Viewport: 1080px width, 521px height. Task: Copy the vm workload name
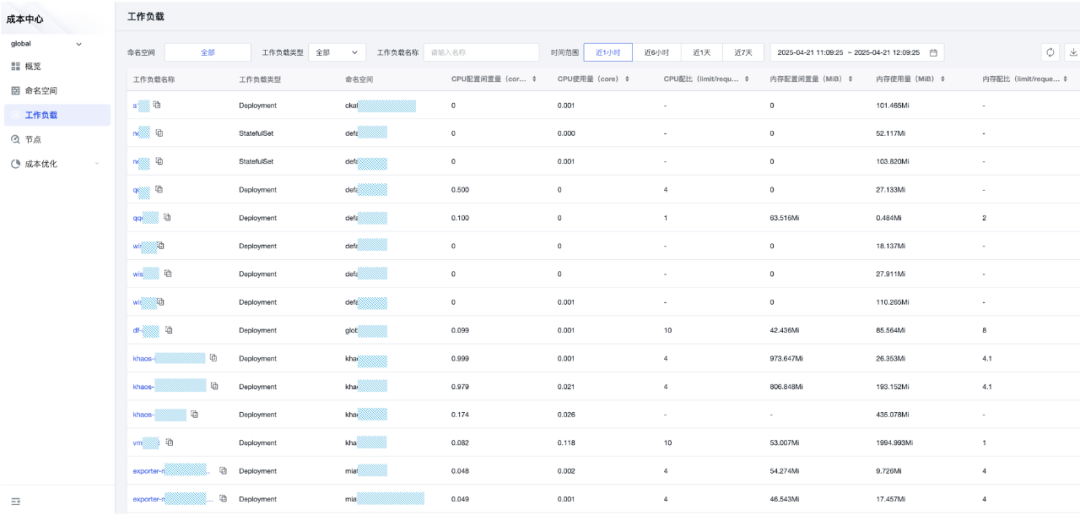coord(169,442)
